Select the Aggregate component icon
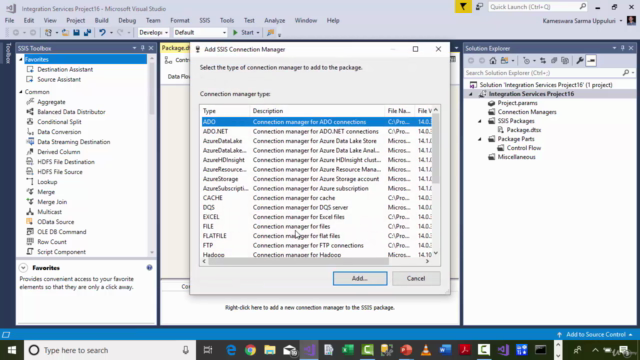The width and height of the screenshot is (640, 360). click(x=30, y=102)
